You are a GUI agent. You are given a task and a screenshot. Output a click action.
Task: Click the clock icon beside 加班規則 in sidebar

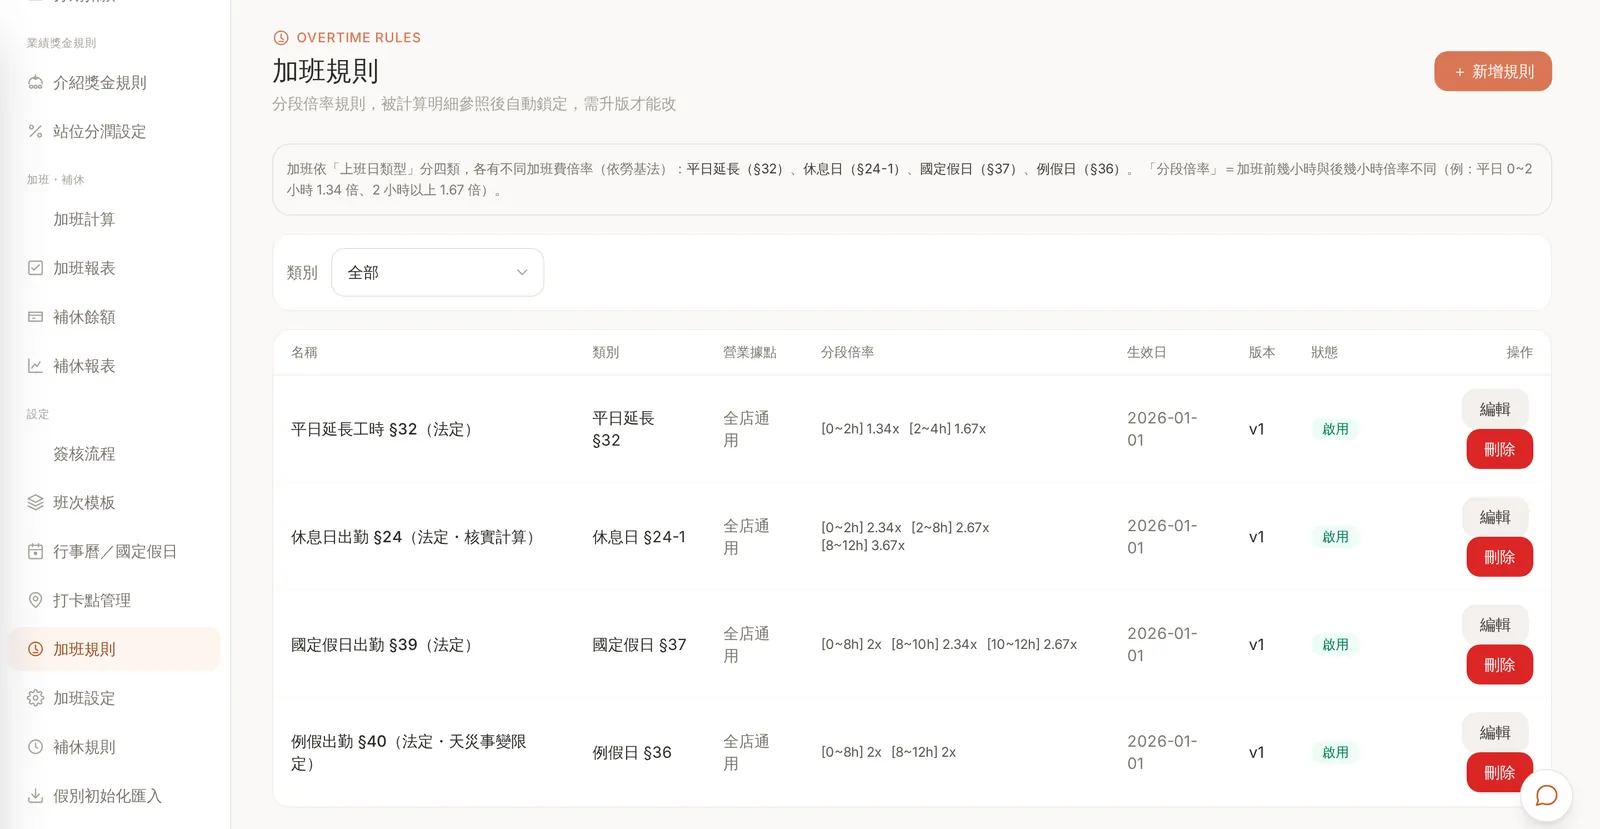35,650
